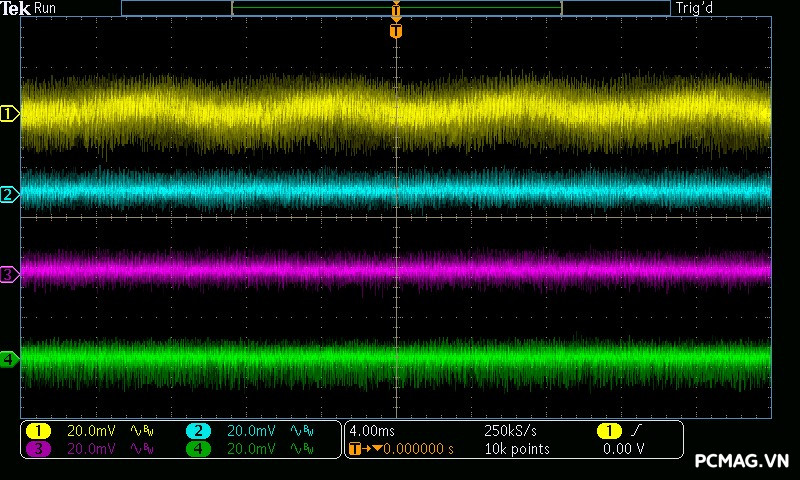Click the 250kS/s sample rate readout
This screenshot has width=800, height=480.
(x=509, y=431)
